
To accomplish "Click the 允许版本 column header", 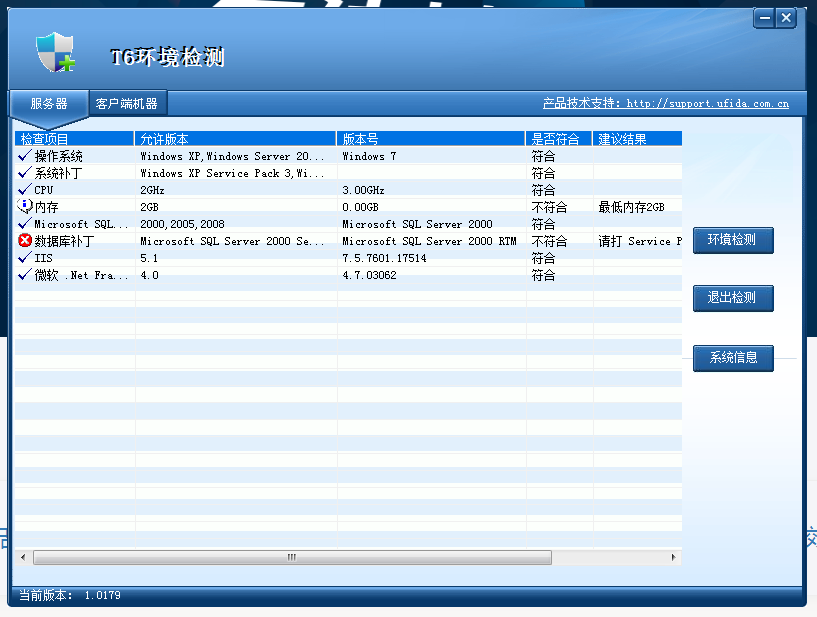I will (235, 139).
